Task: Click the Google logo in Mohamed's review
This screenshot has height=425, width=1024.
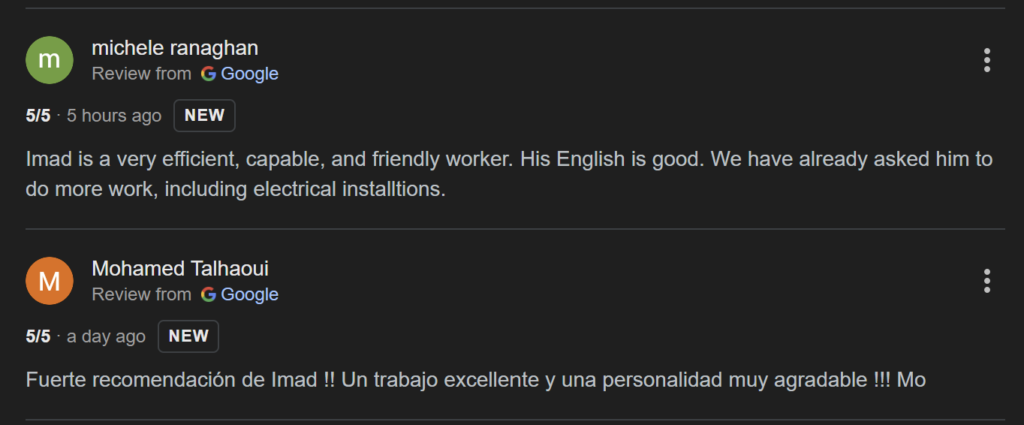Action: pyautogui.click(x=208, y=295)
